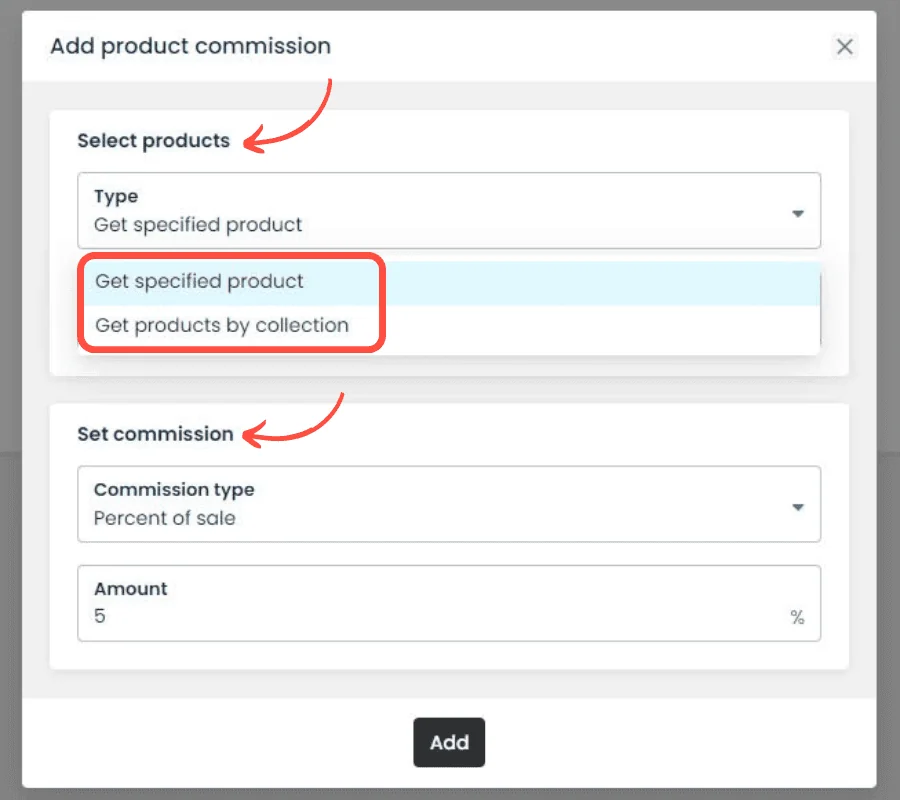The width and height of the screenshot is (900, 800).
Task: Click the "Select products" section heading
Action: point(153,141)
